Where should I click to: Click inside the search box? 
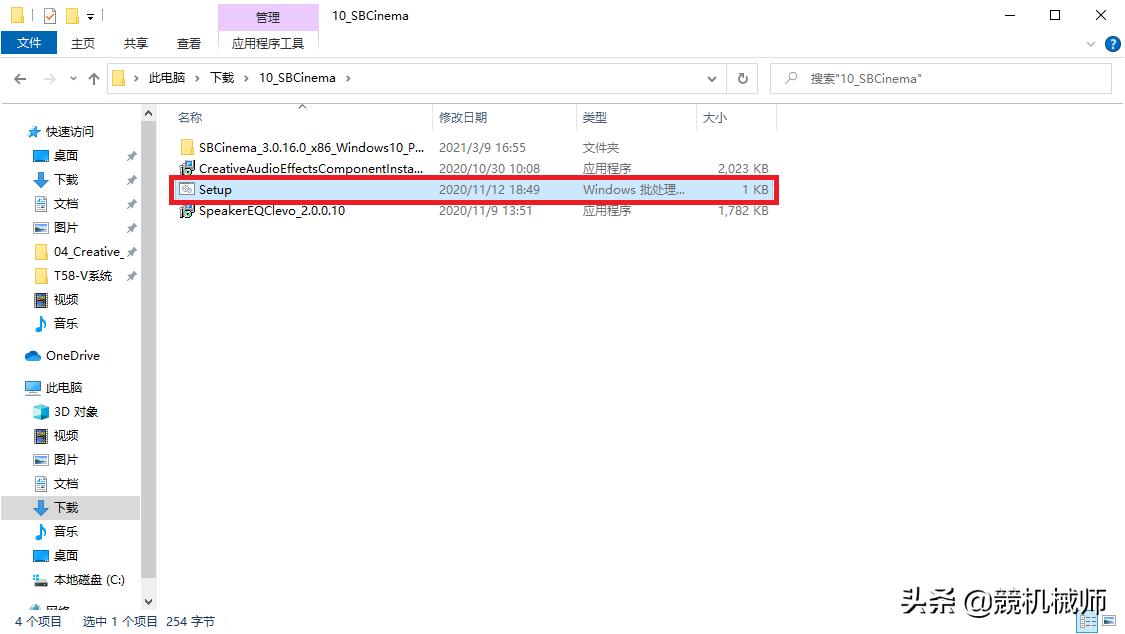pyautogui.click(x=940, y=78)
